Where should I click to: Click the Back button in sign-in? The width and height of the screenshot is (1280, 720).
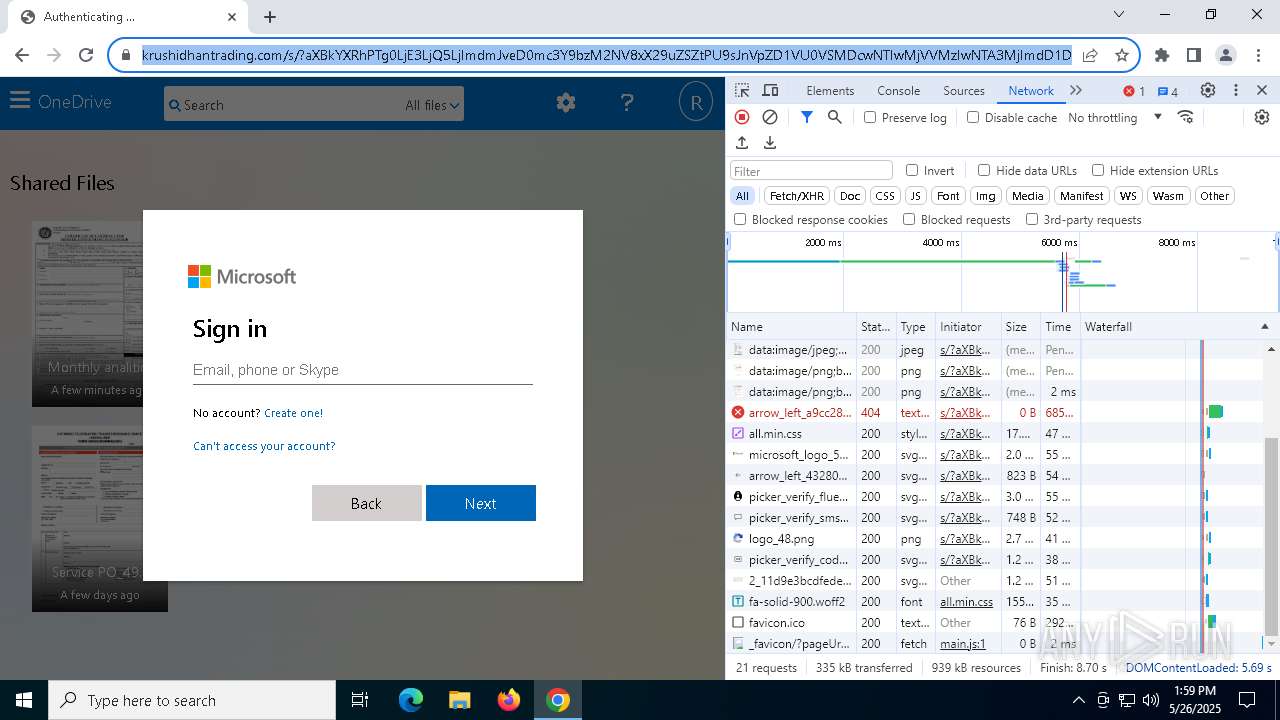point(366,503)
